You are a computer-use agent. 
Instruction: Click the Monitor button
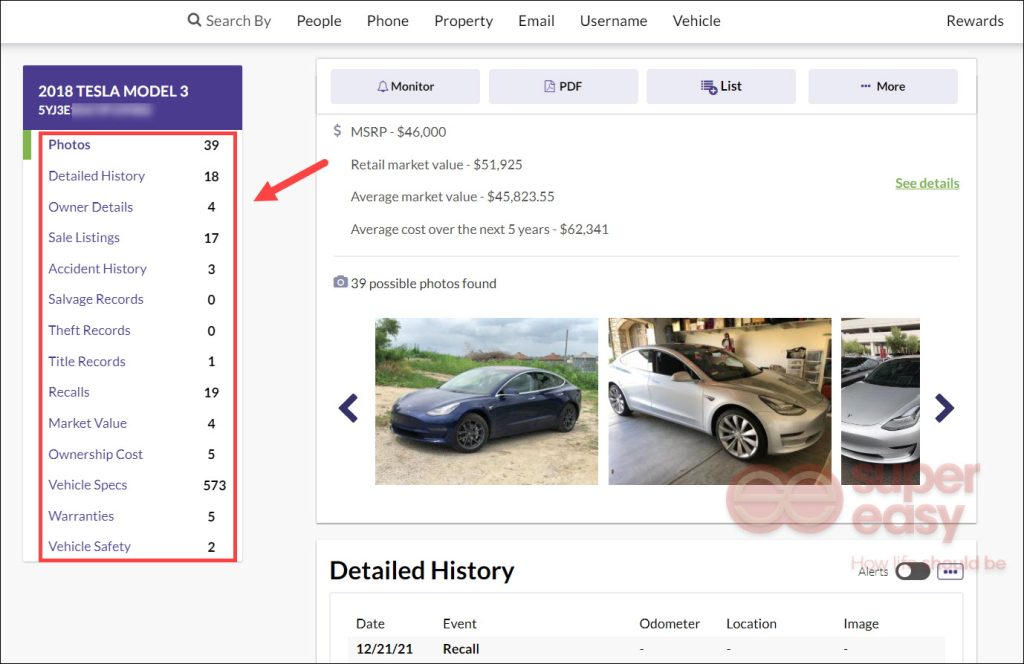pos(405,86)
